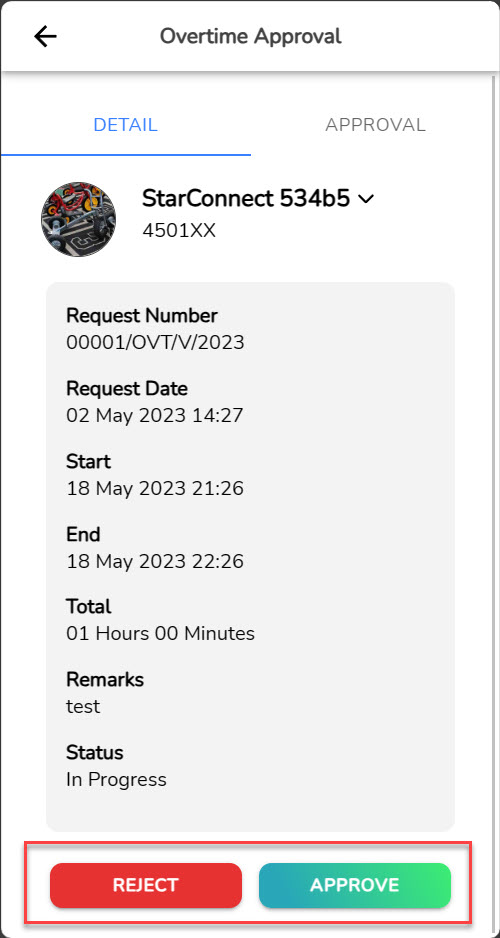Switch to the APPROVAL tab
The image size is (500, 938).
click(375, 125)
